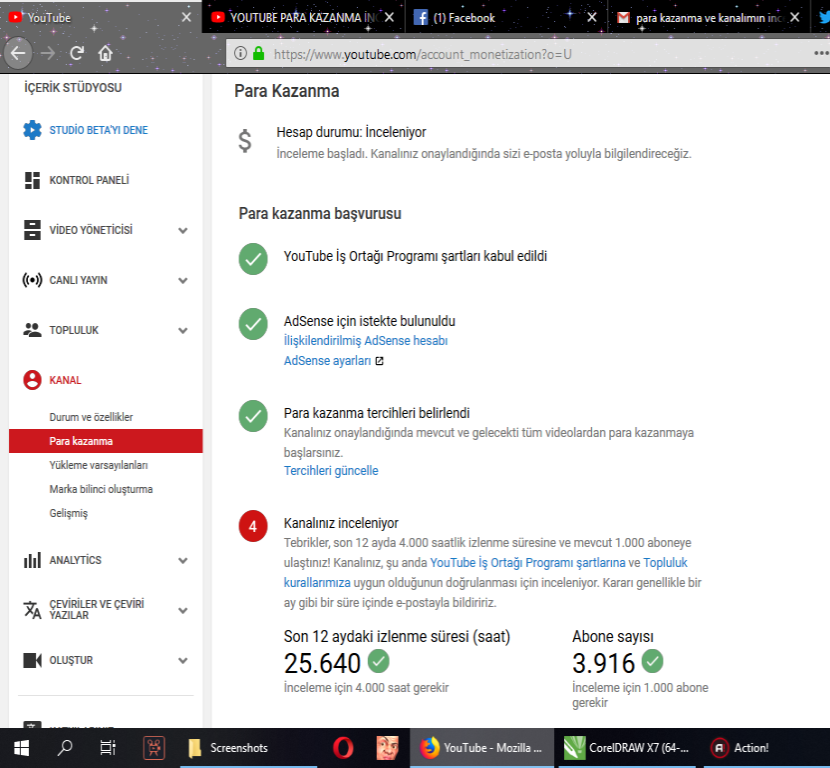View site info via the info icon
This screenshot has height=768, width=830.
pos(240,53)
